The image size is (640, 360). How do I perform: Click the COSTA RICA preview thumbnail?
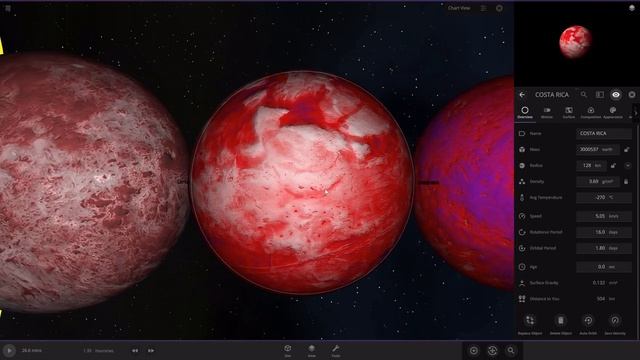pyautogui.click(x=576, y=42)
